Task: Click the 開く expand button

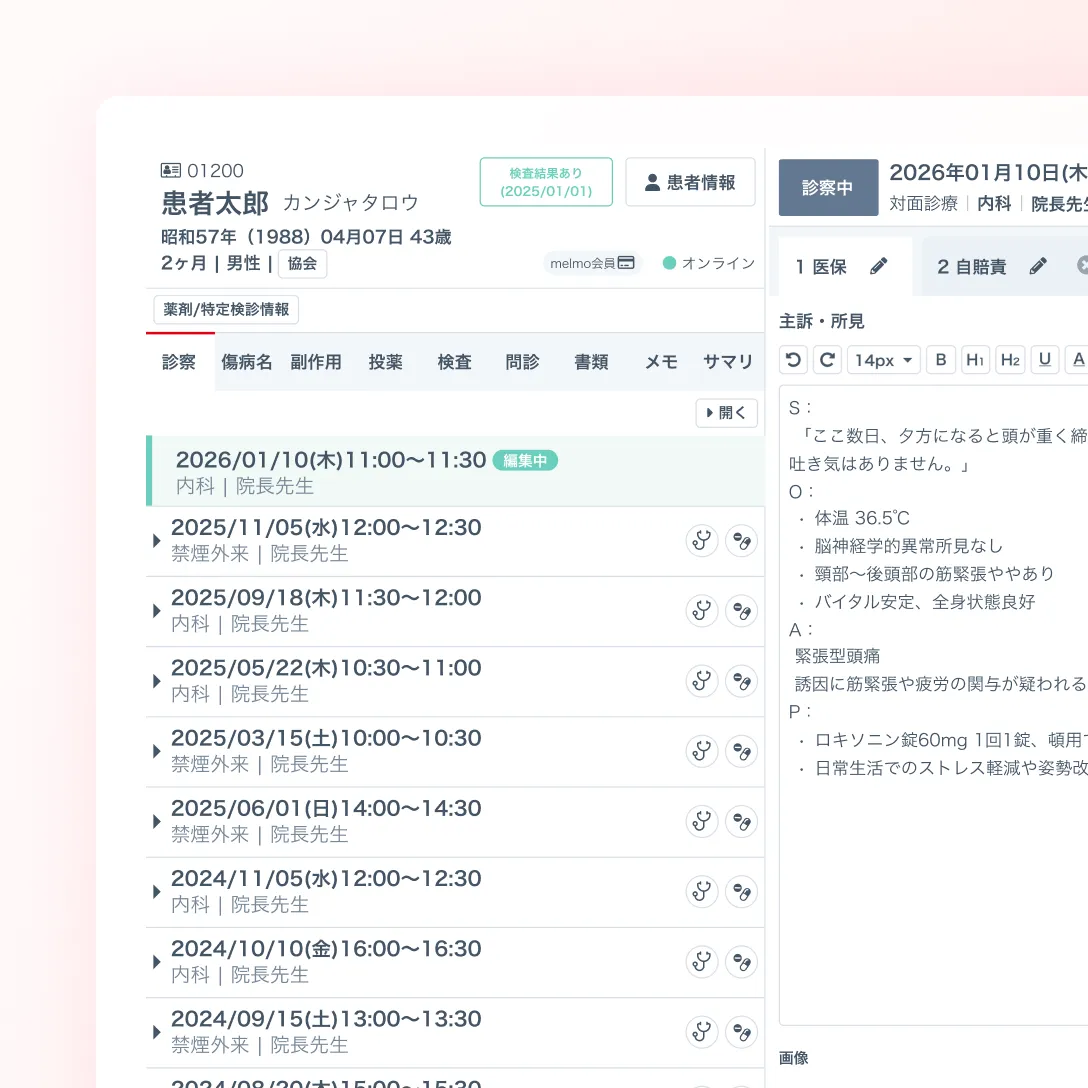Action: (x=726, y=413)
